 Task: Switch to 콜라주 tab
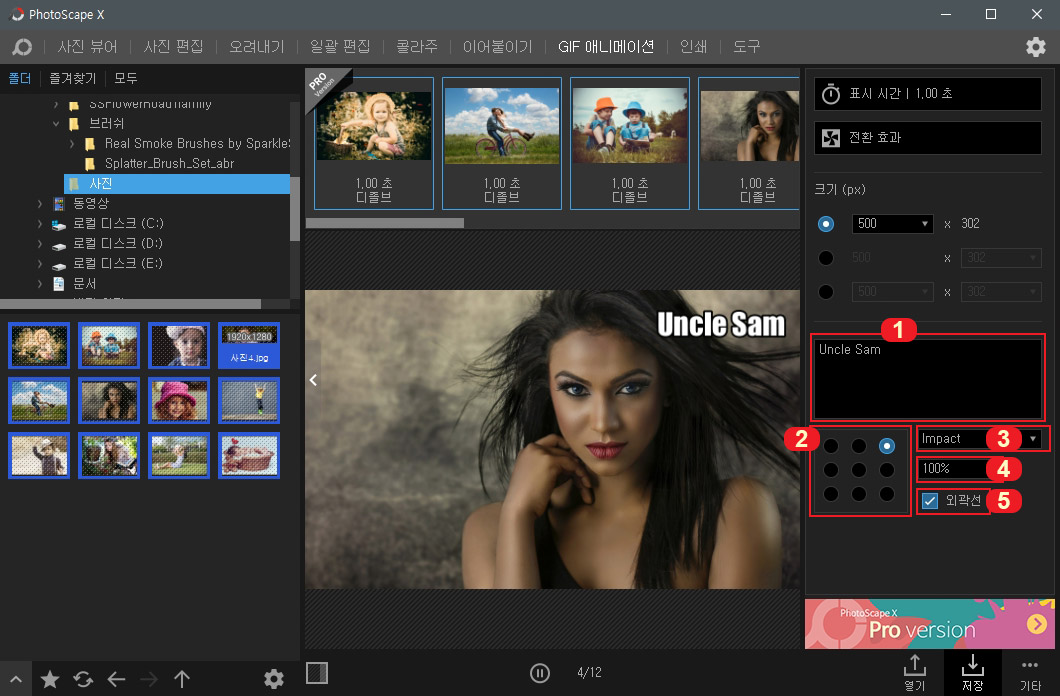coord(416,47)
